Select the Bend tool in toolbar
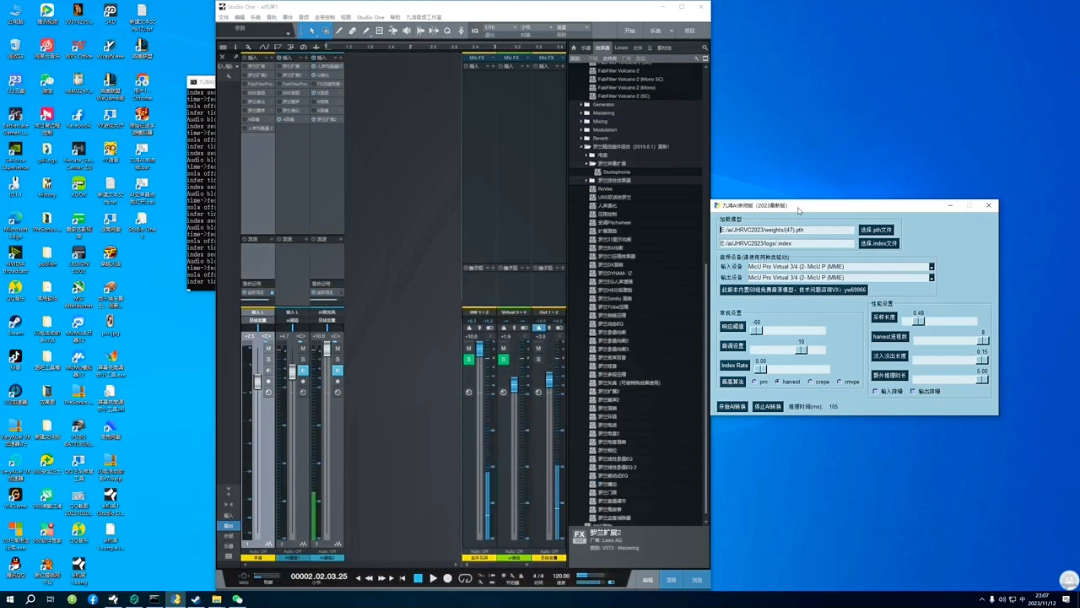 click(393, 30)
